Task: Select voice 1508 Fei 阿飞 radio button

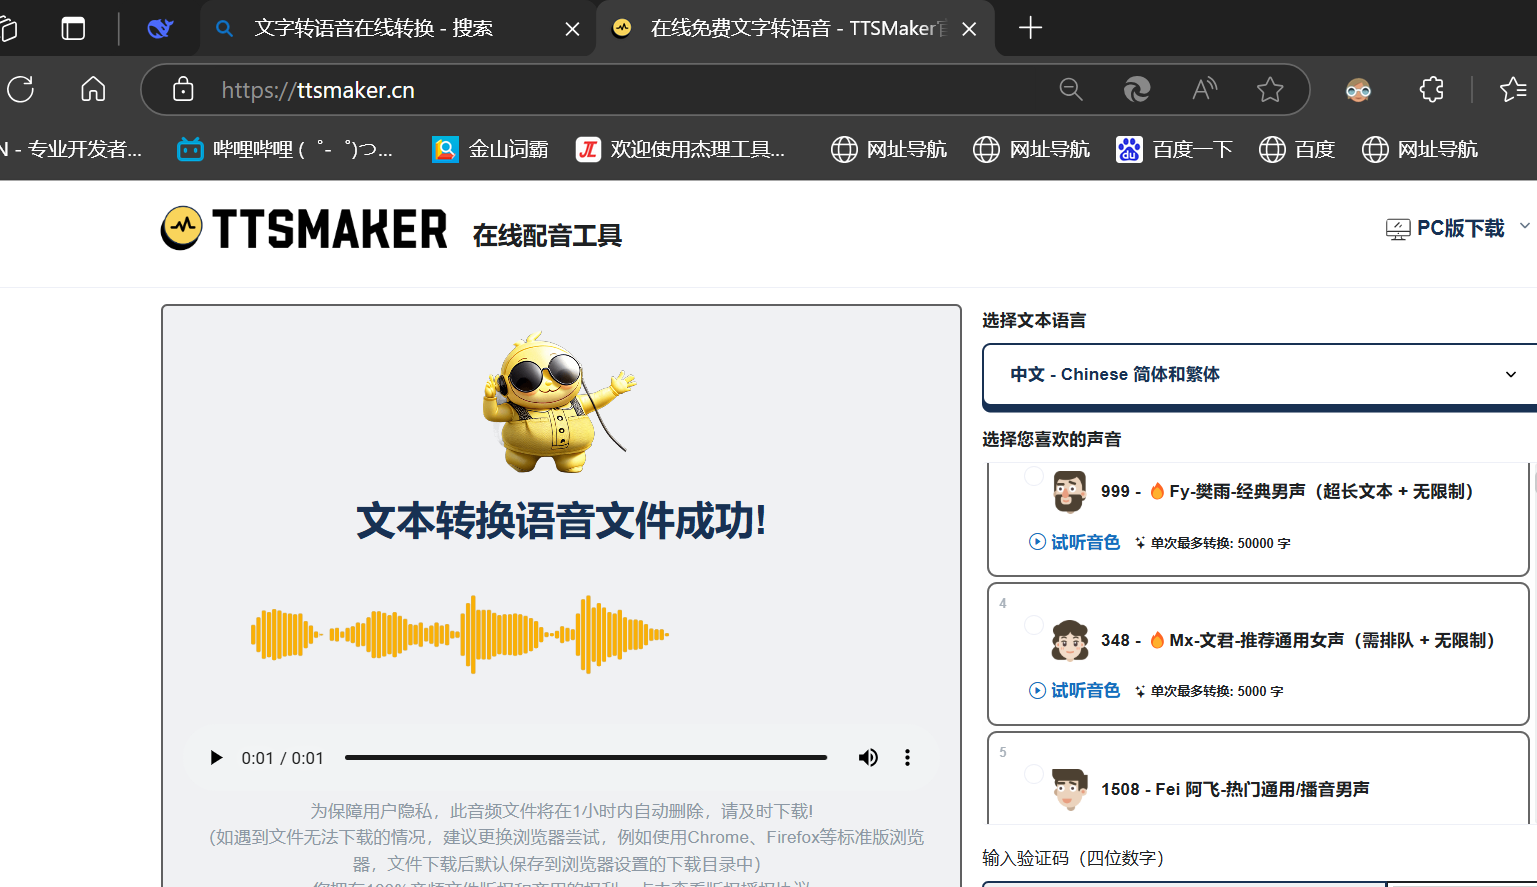Action: pyautogui.click(x=1034, y=774)
